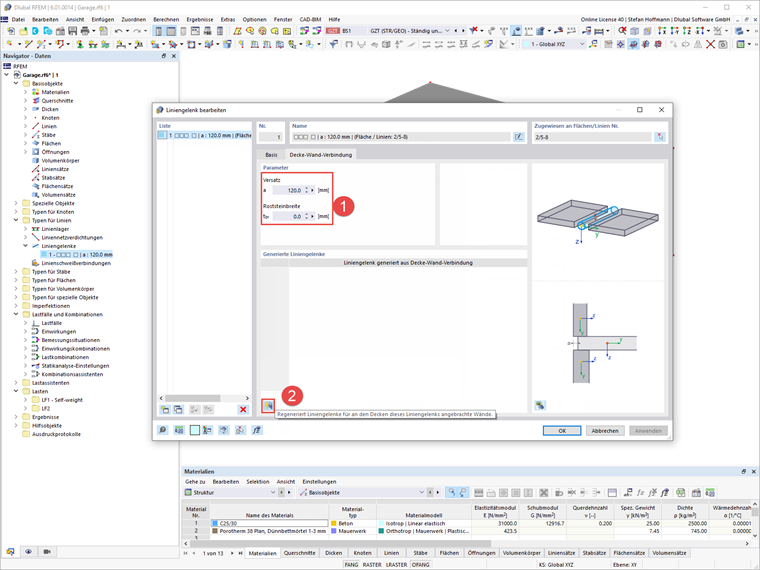The height and width of the screenshot is (570, 760).
Task: Collapse the Basisobjekte tree node
Action: pyautogui.click(x=16, y=83)
